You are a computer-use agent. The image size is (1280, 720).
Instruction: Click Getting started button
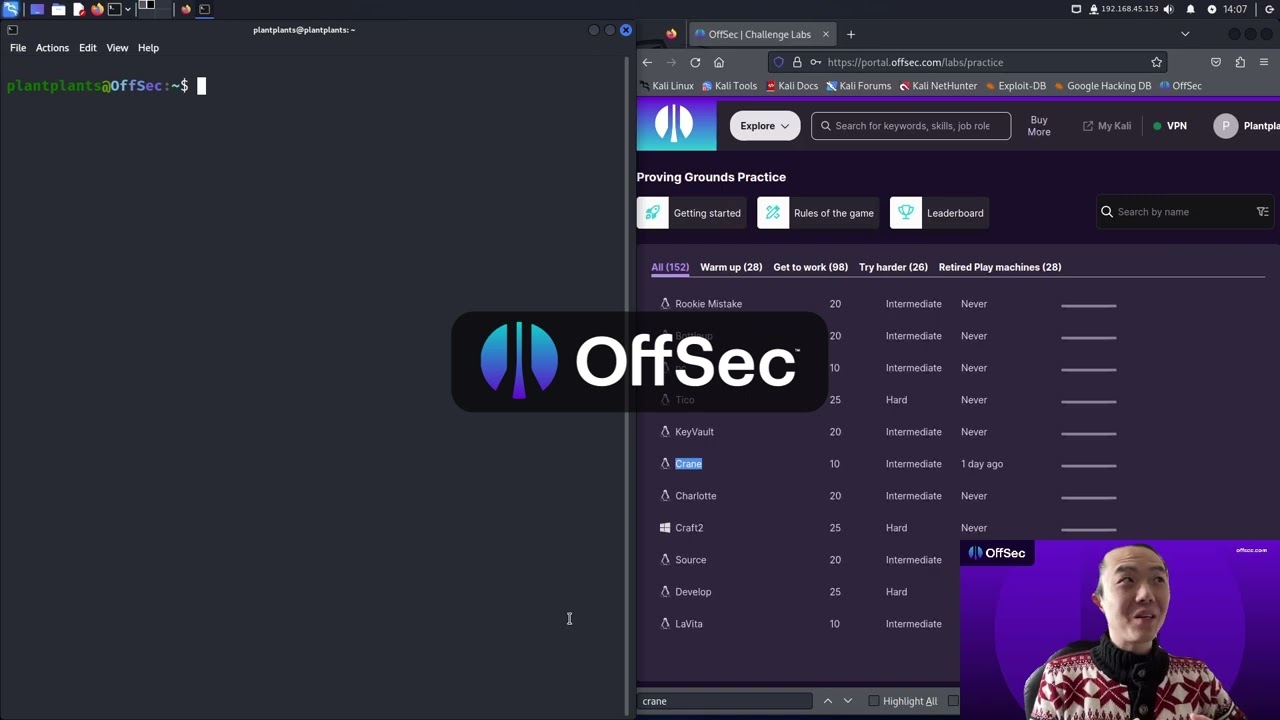692,213
